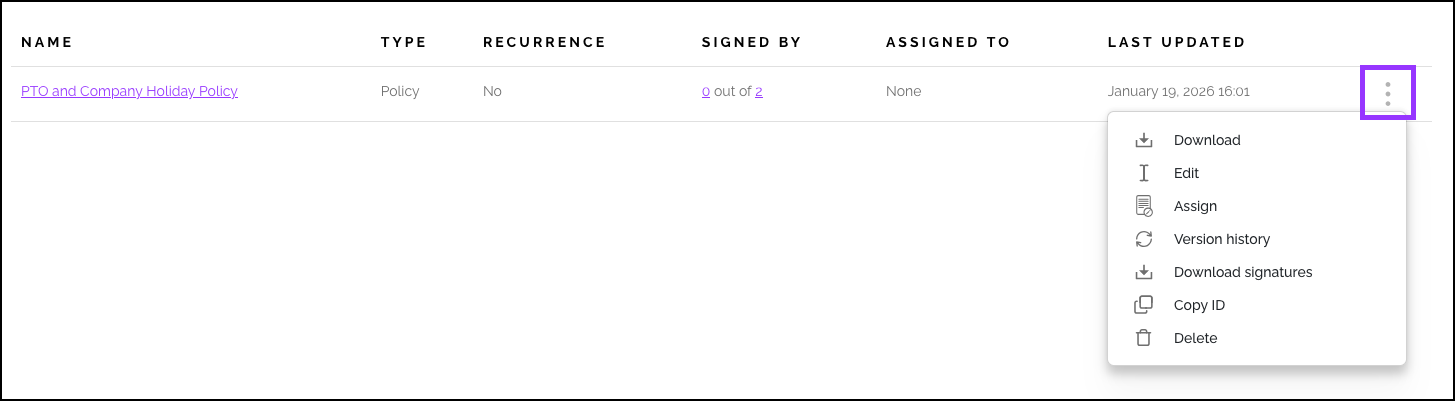The height and width of the screenshot is (401, 1455).
Task: Select the Assign menu option
Action: (x=1195, y=206)
